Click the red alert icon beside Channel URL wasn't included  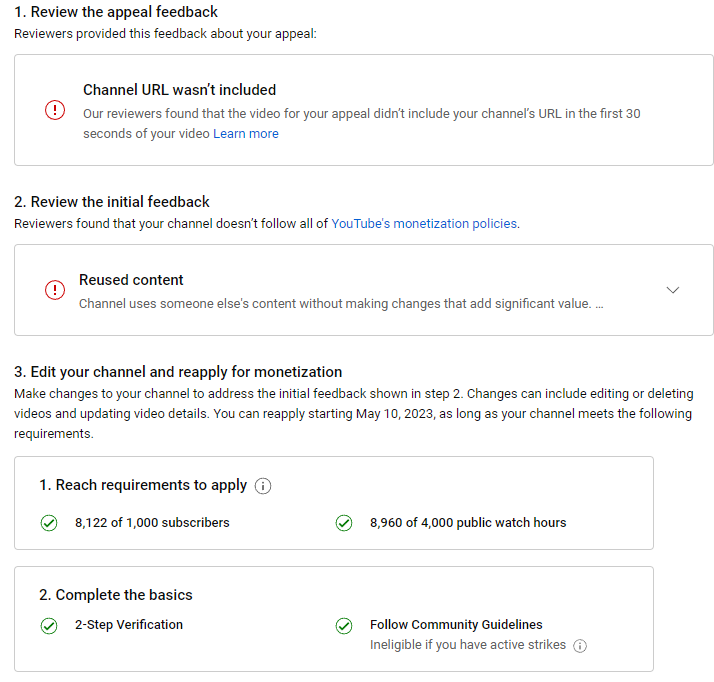coord(55,110)
